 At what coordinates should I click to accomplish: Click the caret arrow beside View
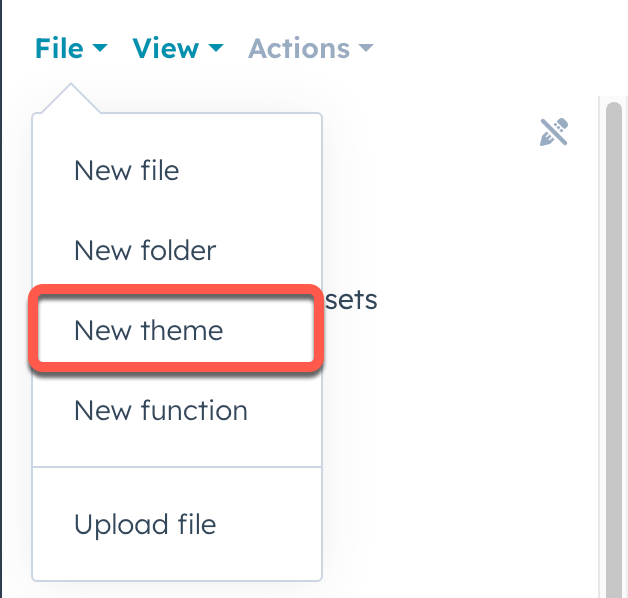[x=216, y=49]
